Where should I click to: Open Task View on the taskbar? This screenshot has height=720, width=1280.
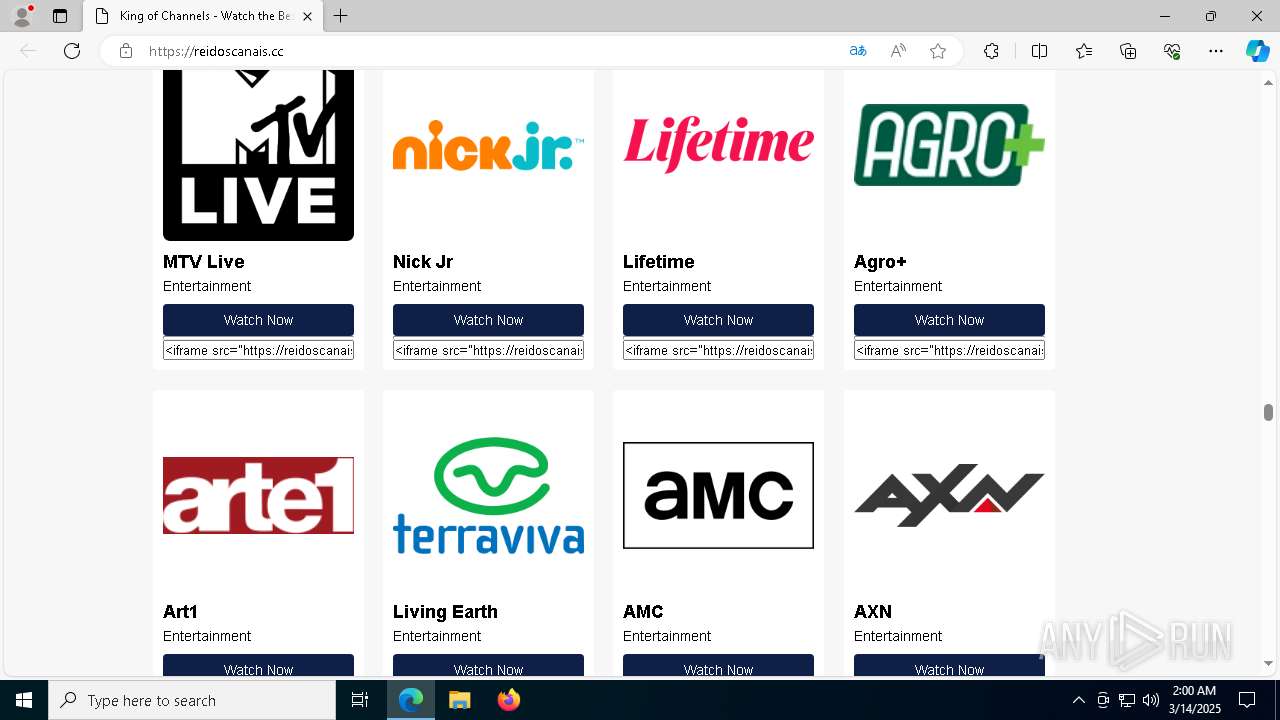pyautogui.click(x=360, y=700)
